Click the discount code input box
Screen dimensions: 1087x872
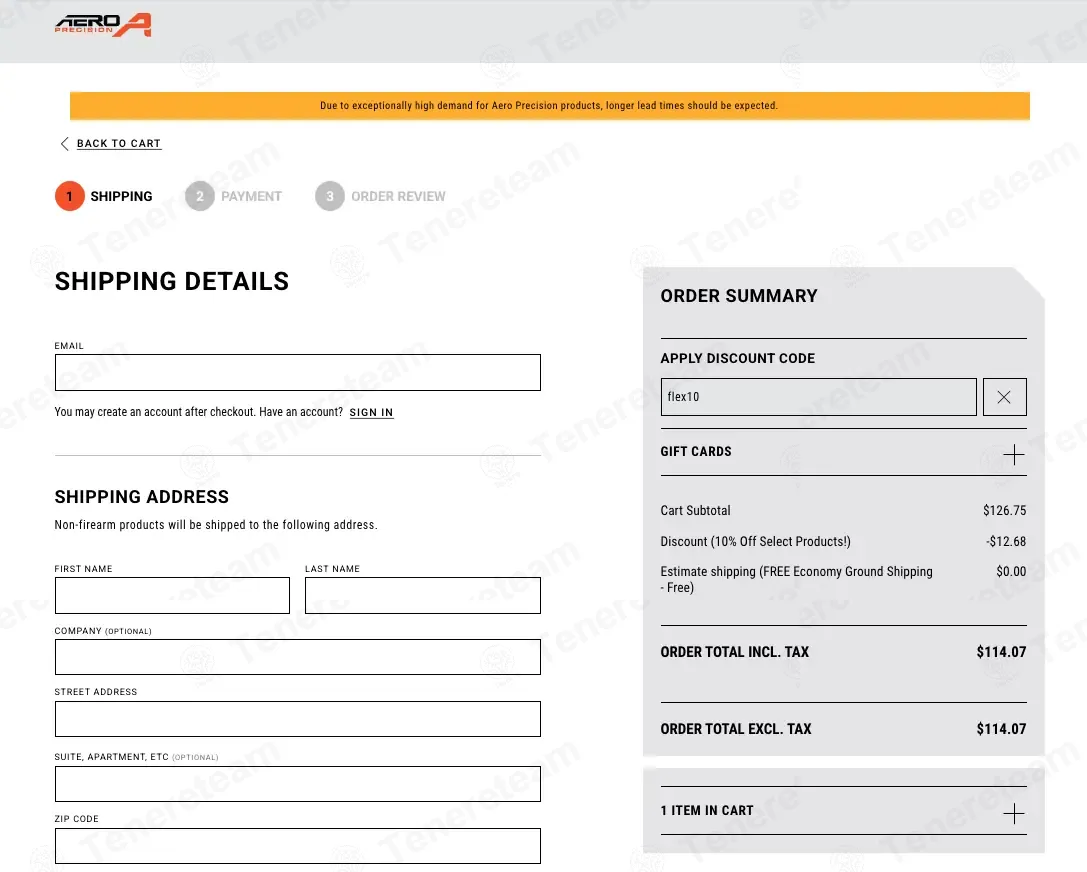pyautogui.click(x=818, y=397)
